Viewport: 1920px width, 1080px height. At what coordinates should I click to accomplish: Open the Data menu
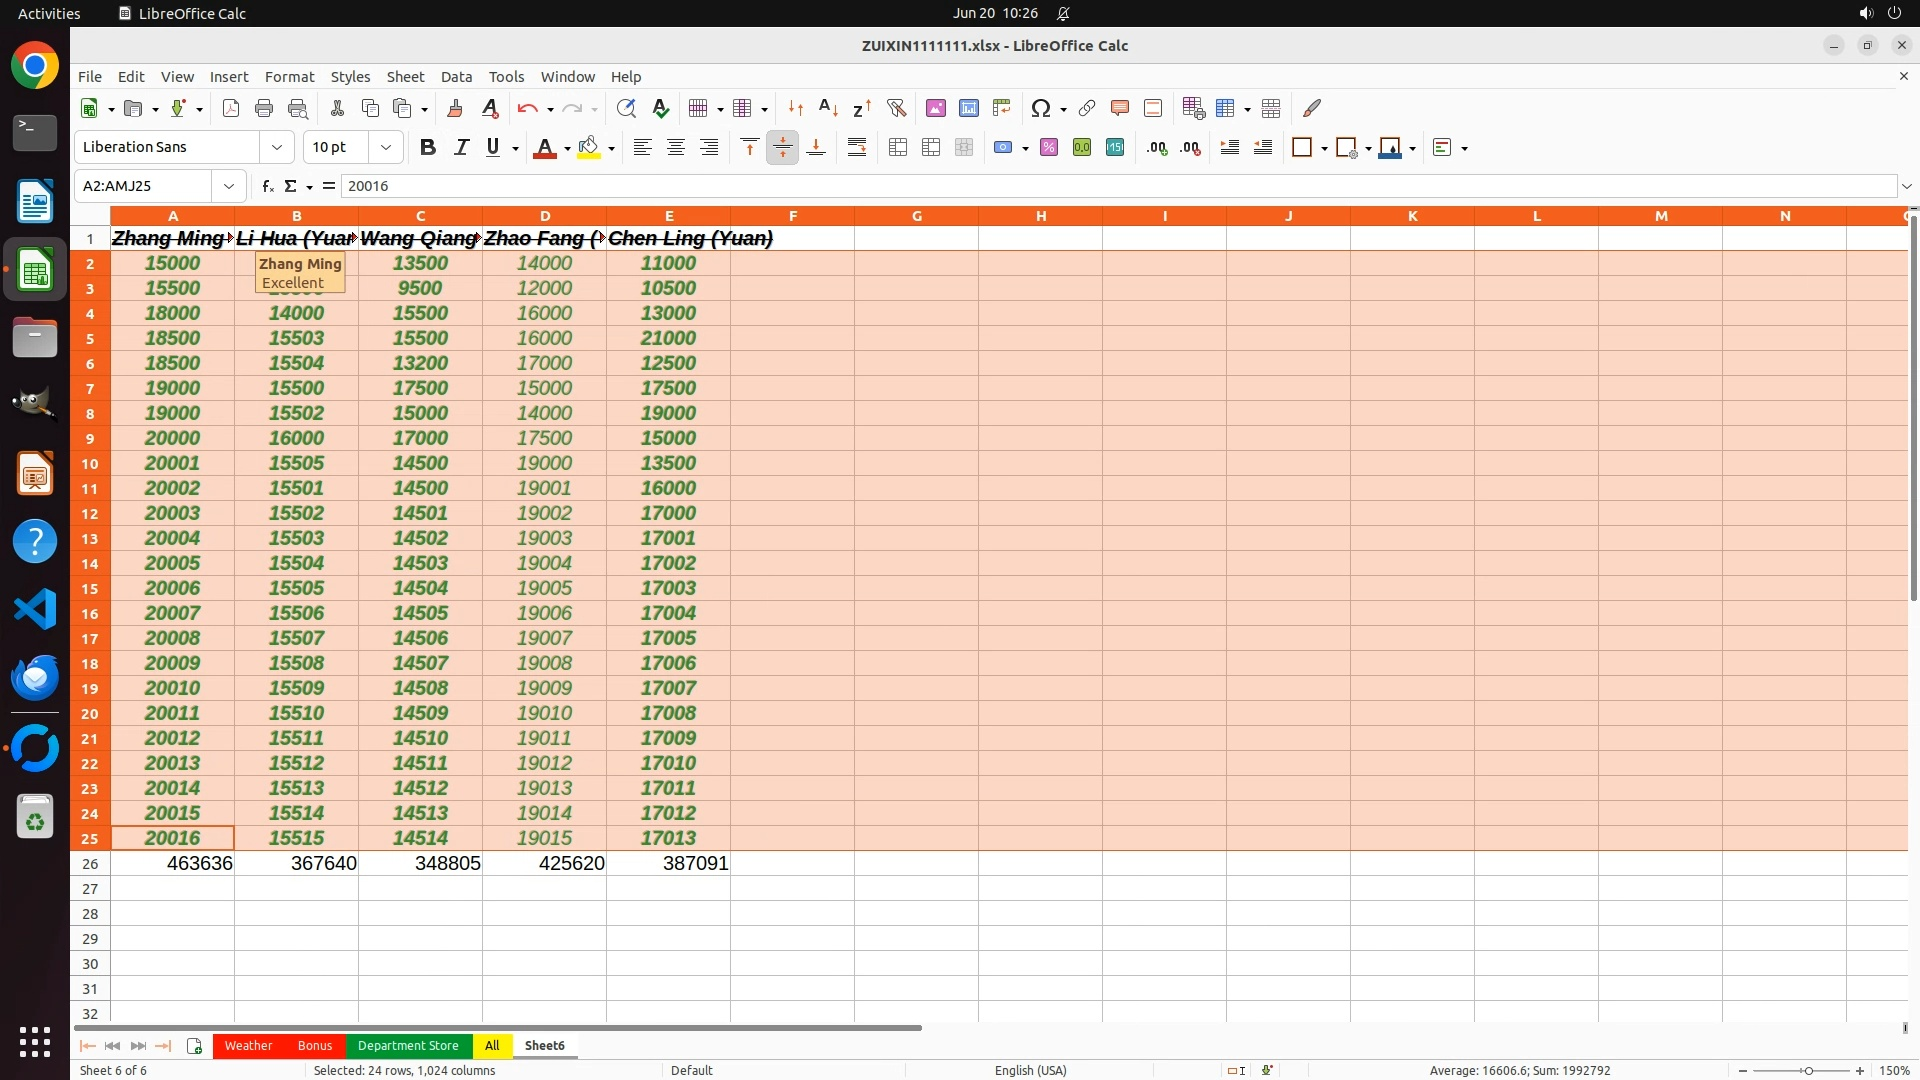pos(456,77)
